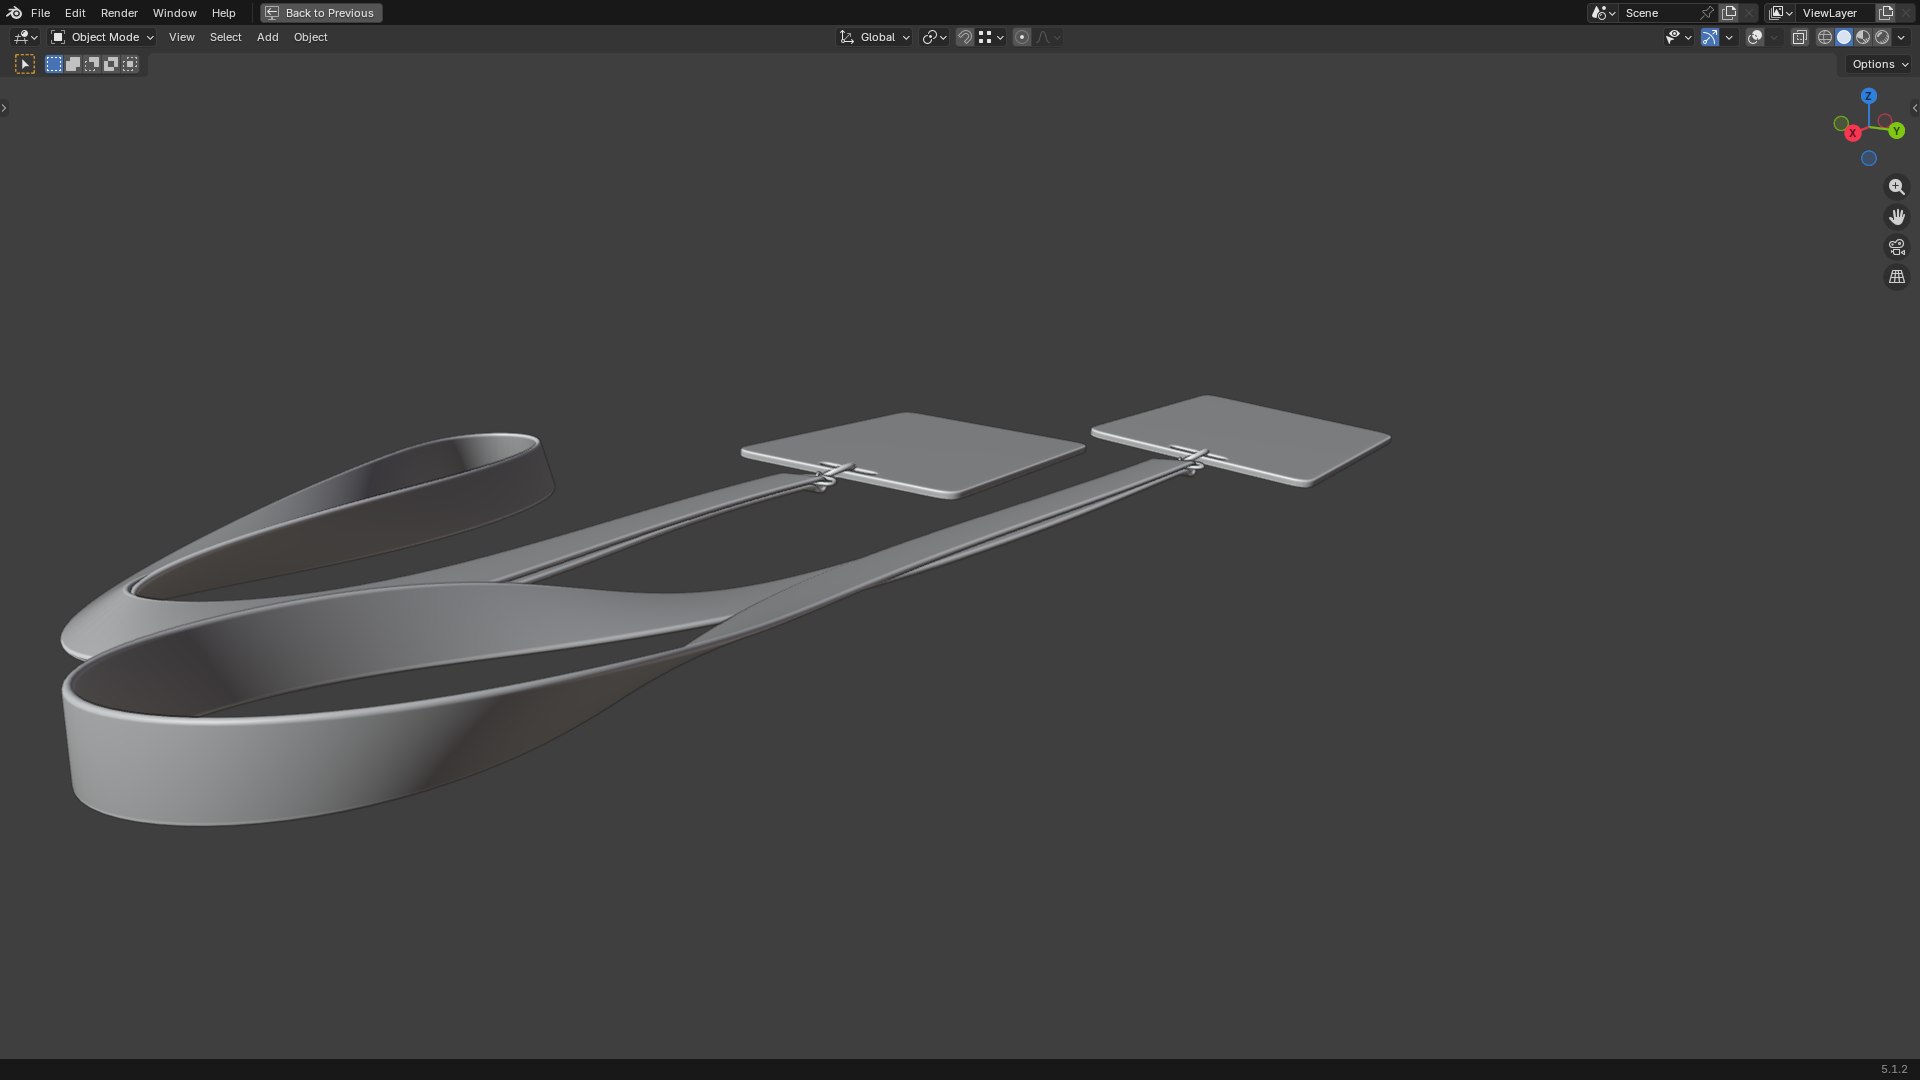This screenshot has width=1920, height=1080.
Task: Toggle the snapping magnet icon
Action: 965,37
